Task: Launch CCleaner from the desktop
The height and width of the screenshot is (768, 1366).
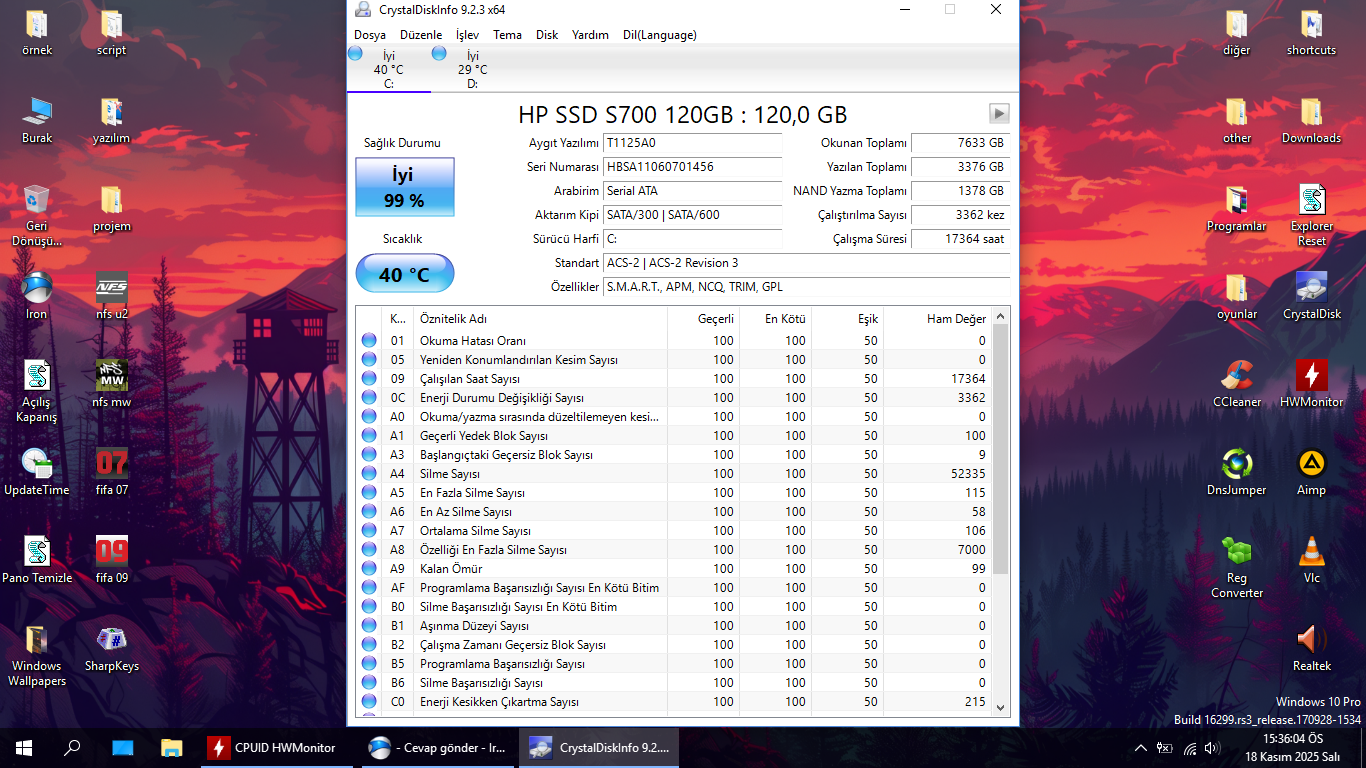Action: 1237,384
